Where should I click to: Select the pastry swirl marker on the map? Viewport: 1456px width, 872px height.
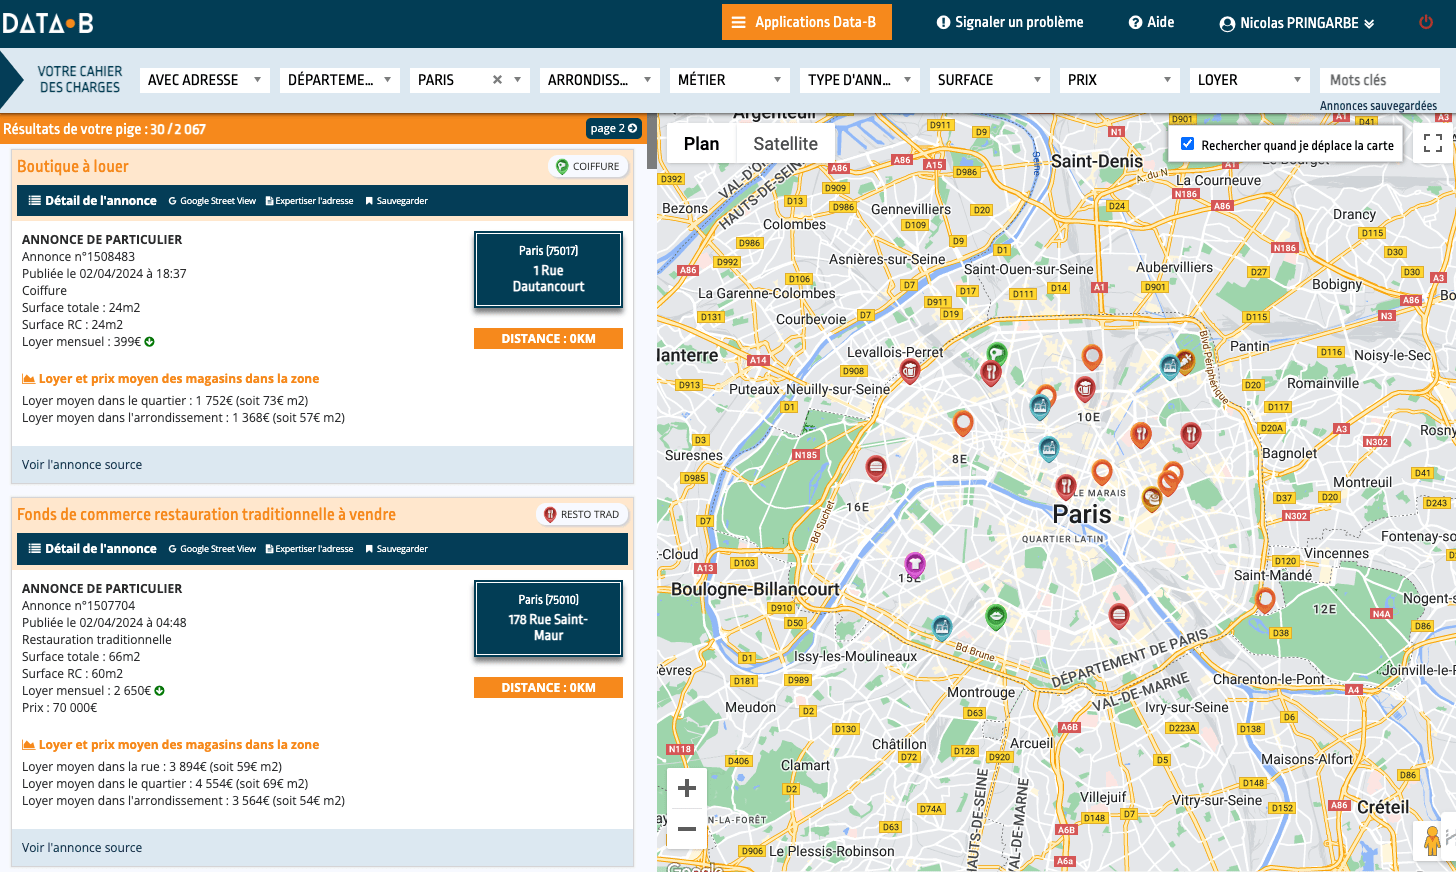pos(1152,497)
